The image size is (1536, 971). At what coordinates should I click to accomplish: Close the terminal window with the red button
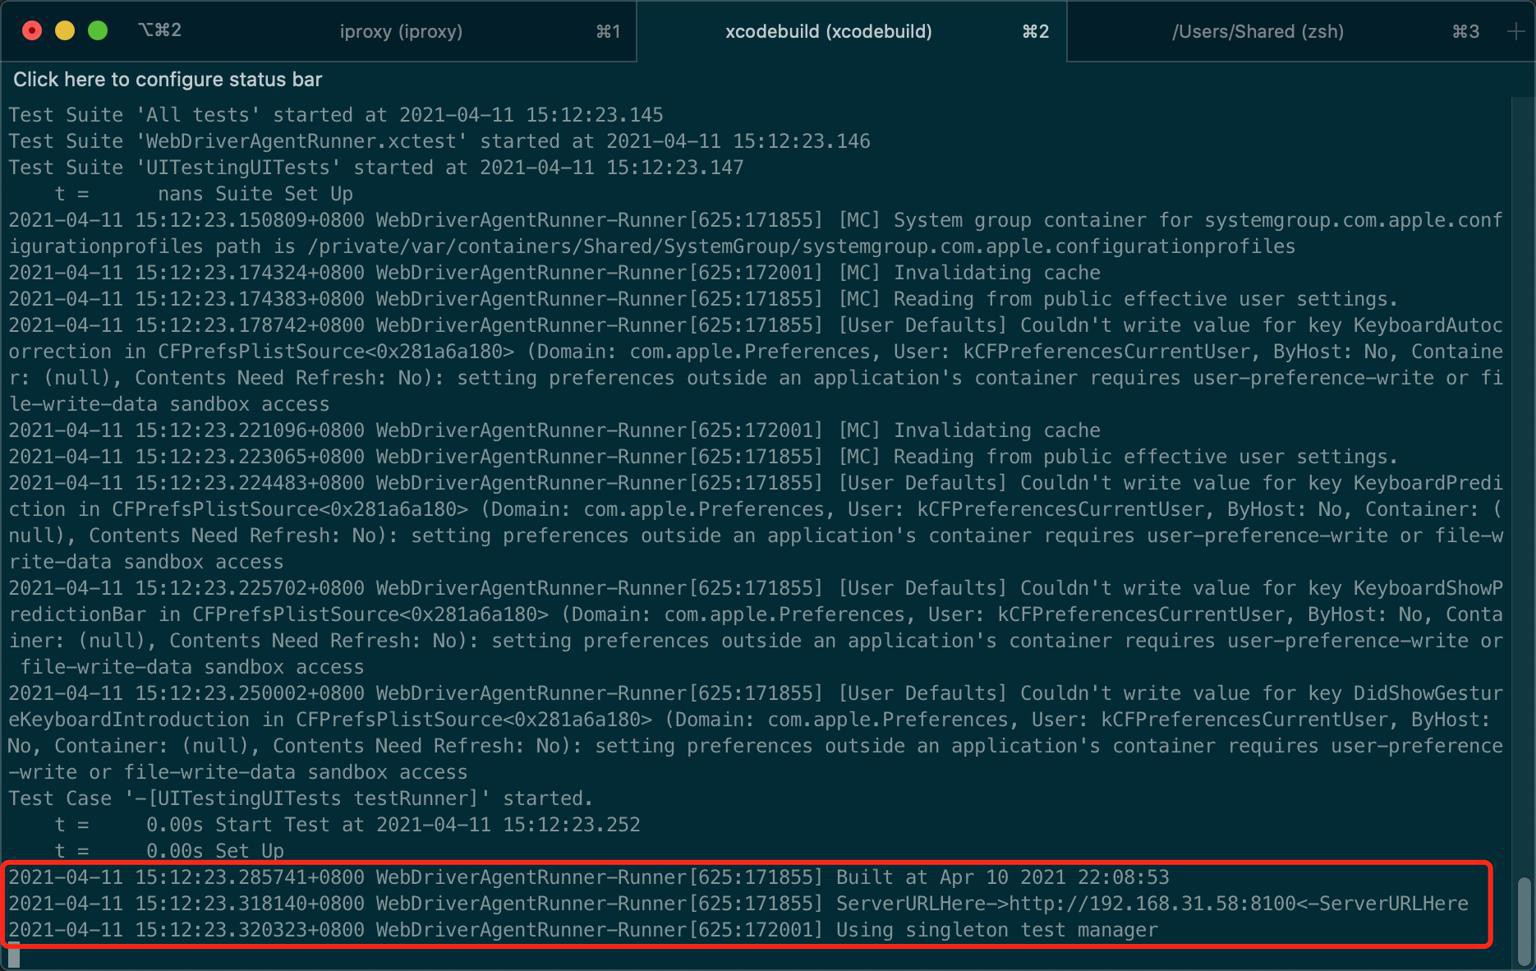[32, 30]
